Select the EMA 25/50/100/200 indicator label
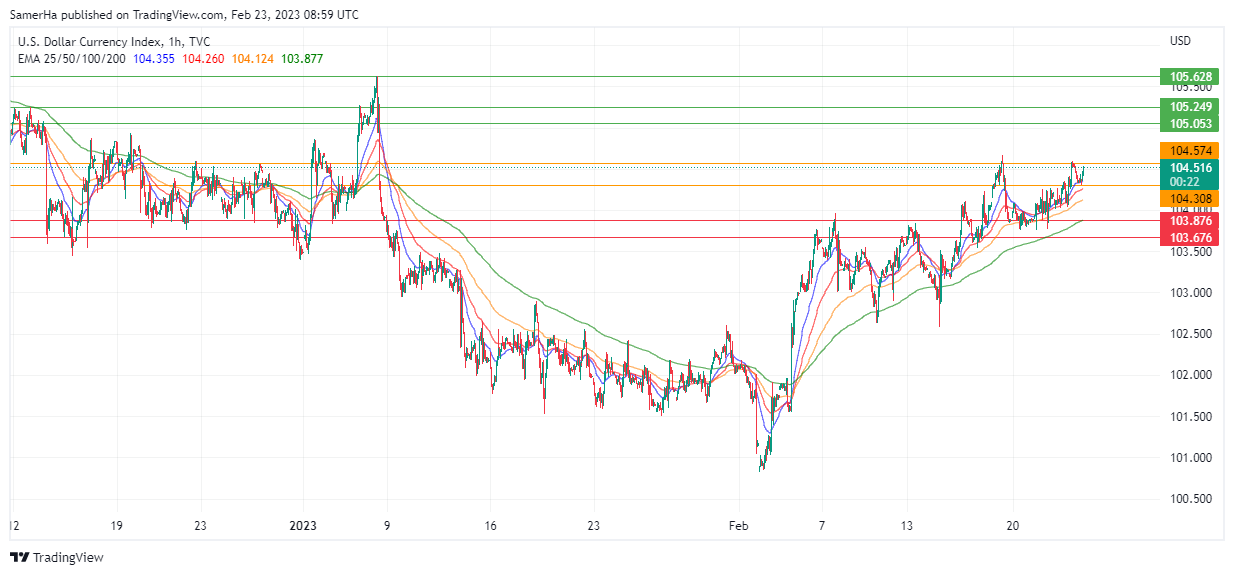Viewport: 1234px width, 575px height. pos(72,59)
